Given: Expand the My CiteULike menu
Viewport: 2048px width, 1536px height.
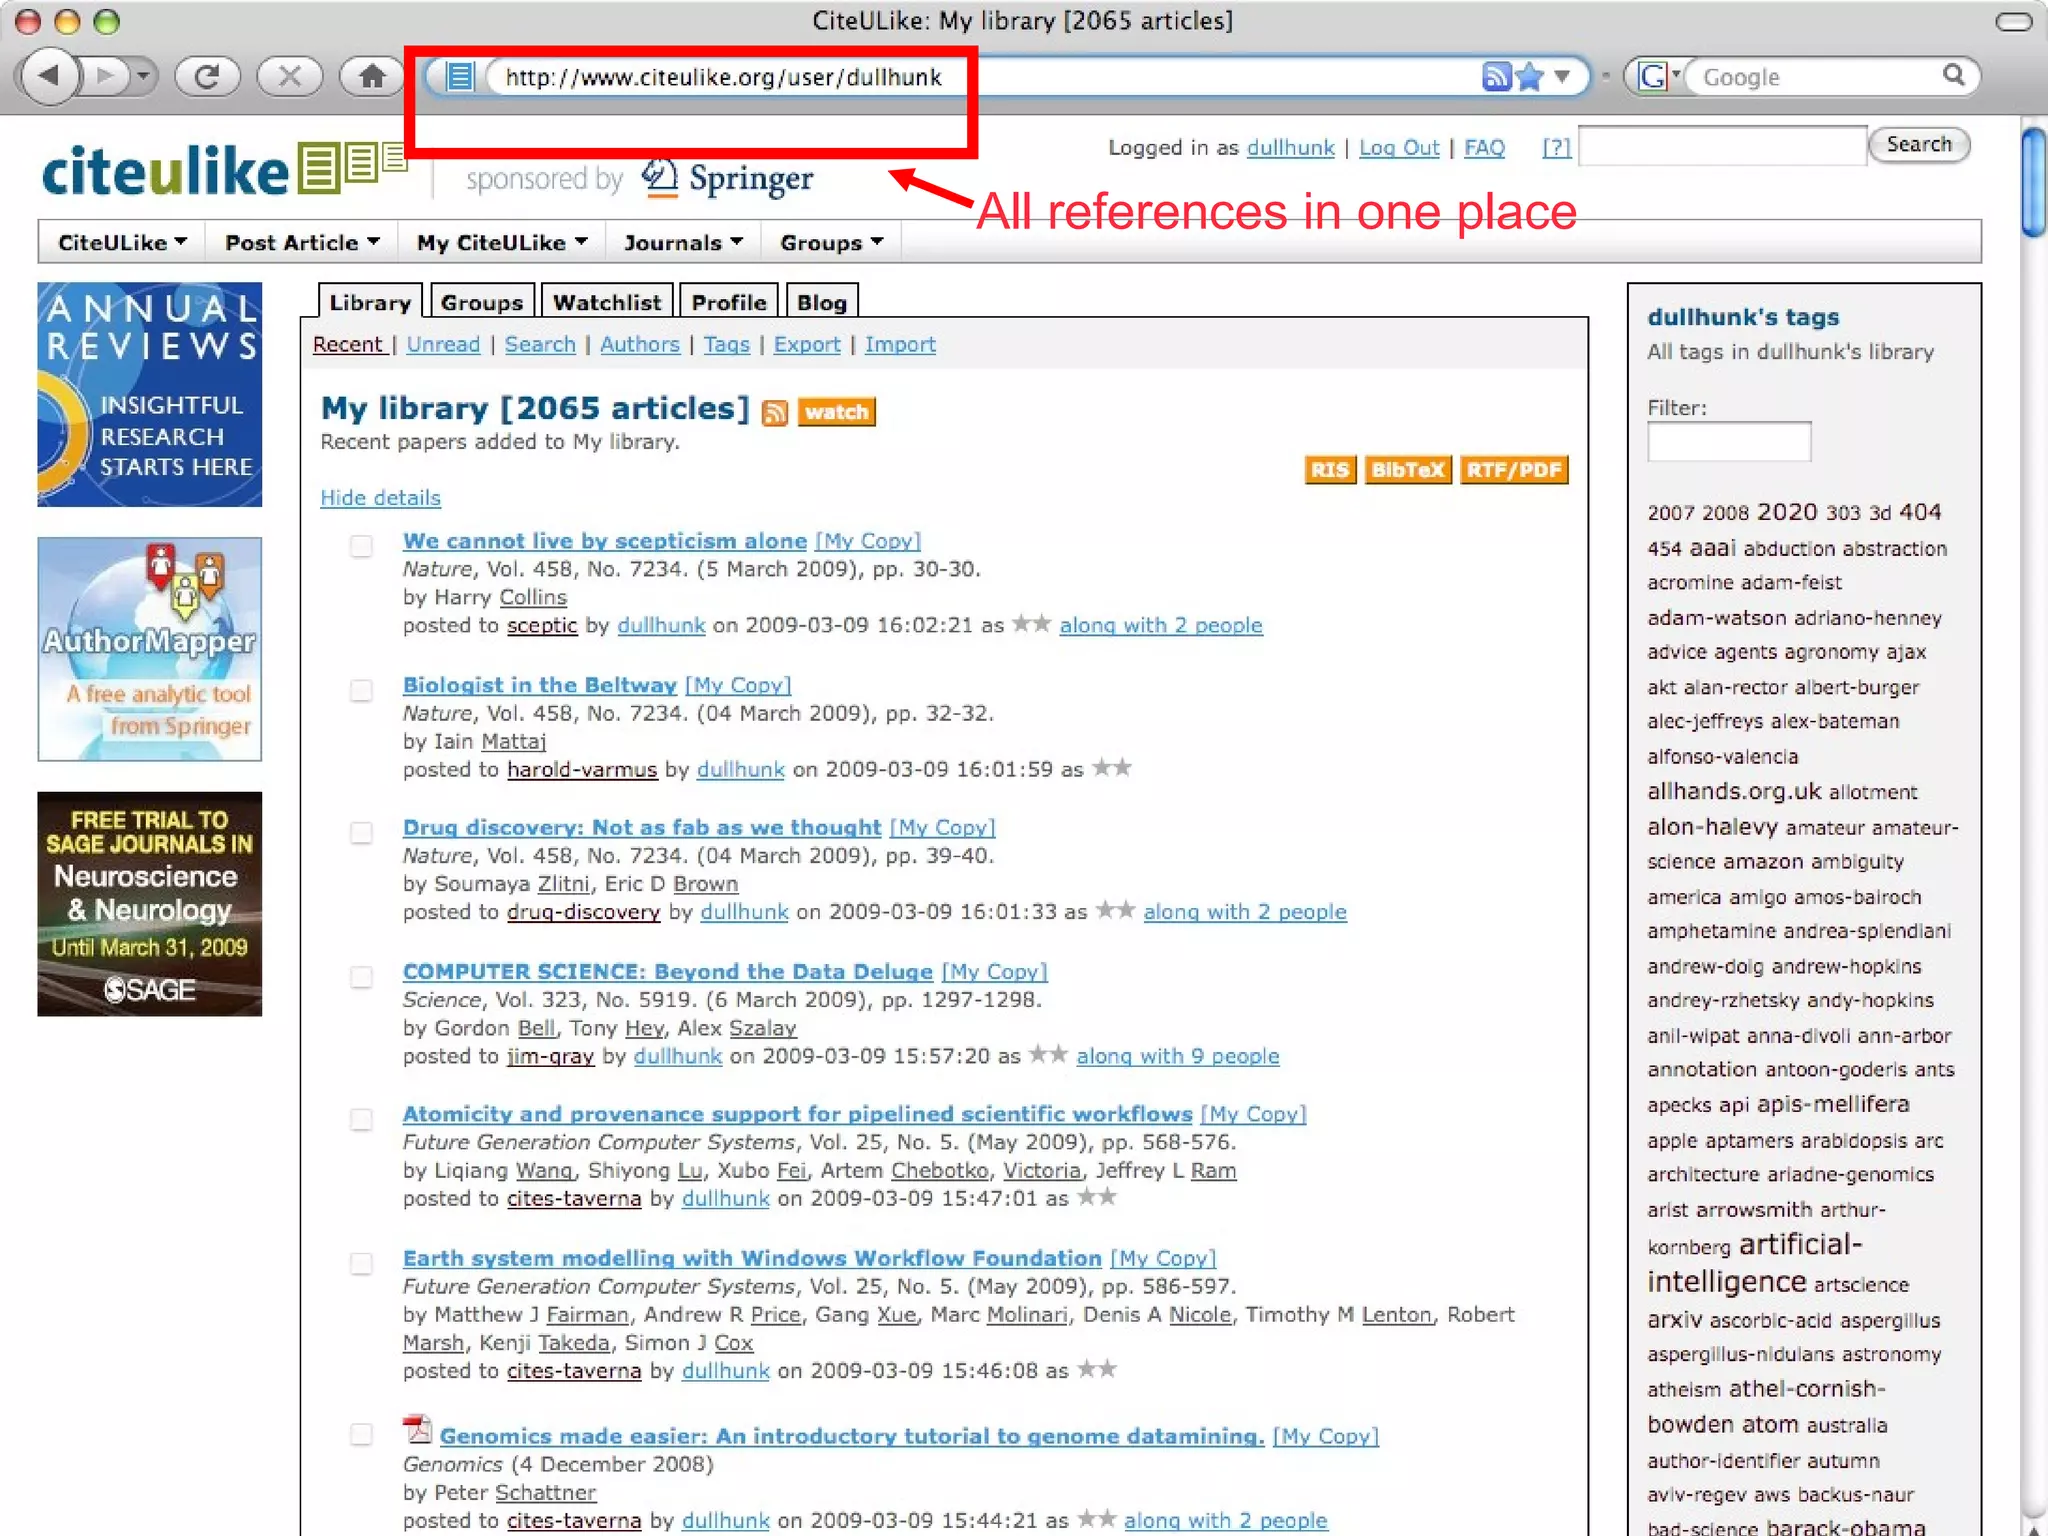Looking at the screenshot, I should (501, 242).
